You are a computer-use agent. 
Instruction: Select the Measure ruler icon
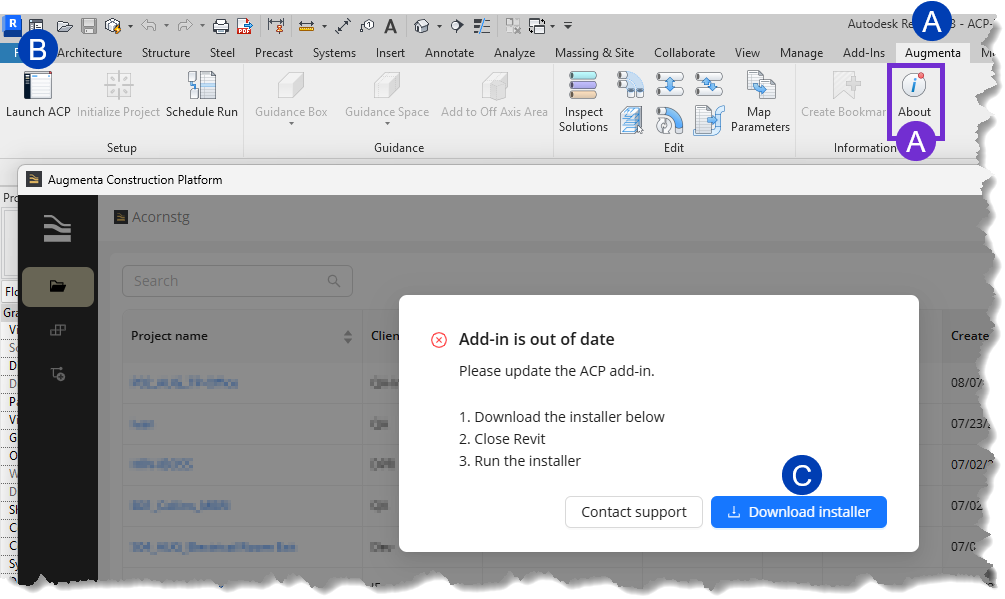(306, 26)
